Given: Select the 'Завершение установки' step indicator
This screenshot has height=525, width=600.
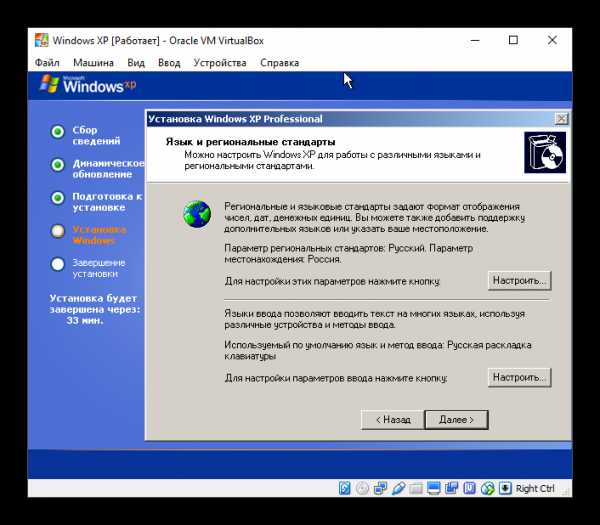Looking at the screenshot, I should pos(58,263).
